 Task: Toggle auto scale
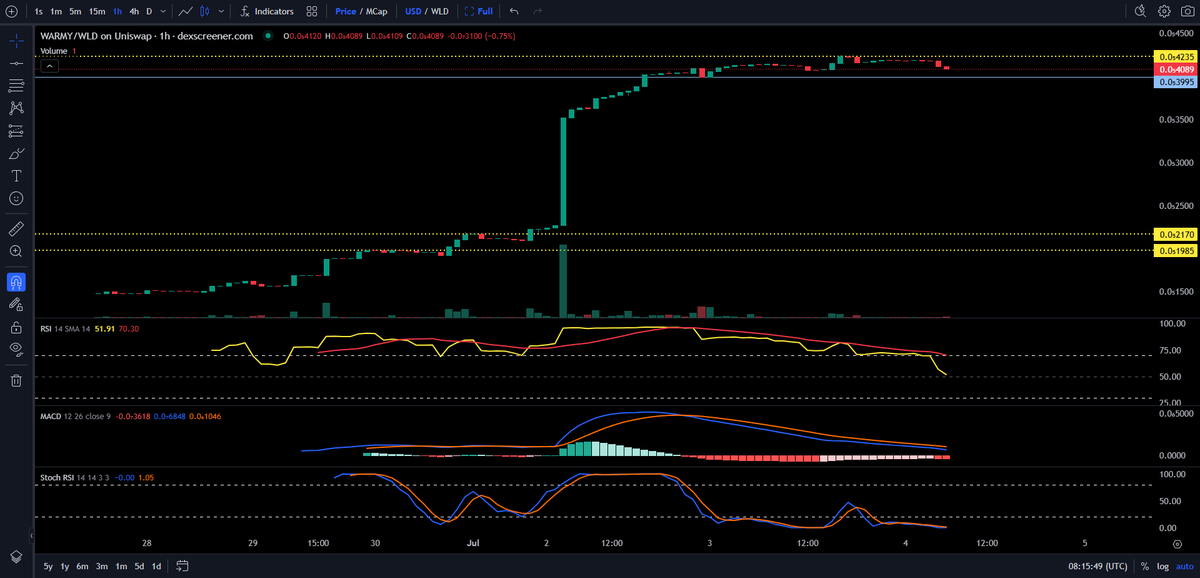1183,566
